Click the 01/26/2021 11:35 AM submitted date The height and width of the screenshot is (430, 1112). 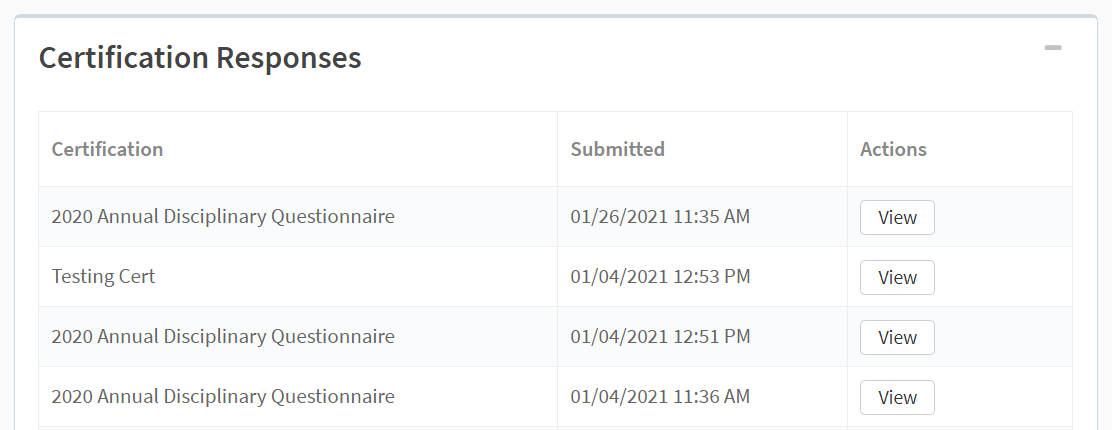click(660, 216)
